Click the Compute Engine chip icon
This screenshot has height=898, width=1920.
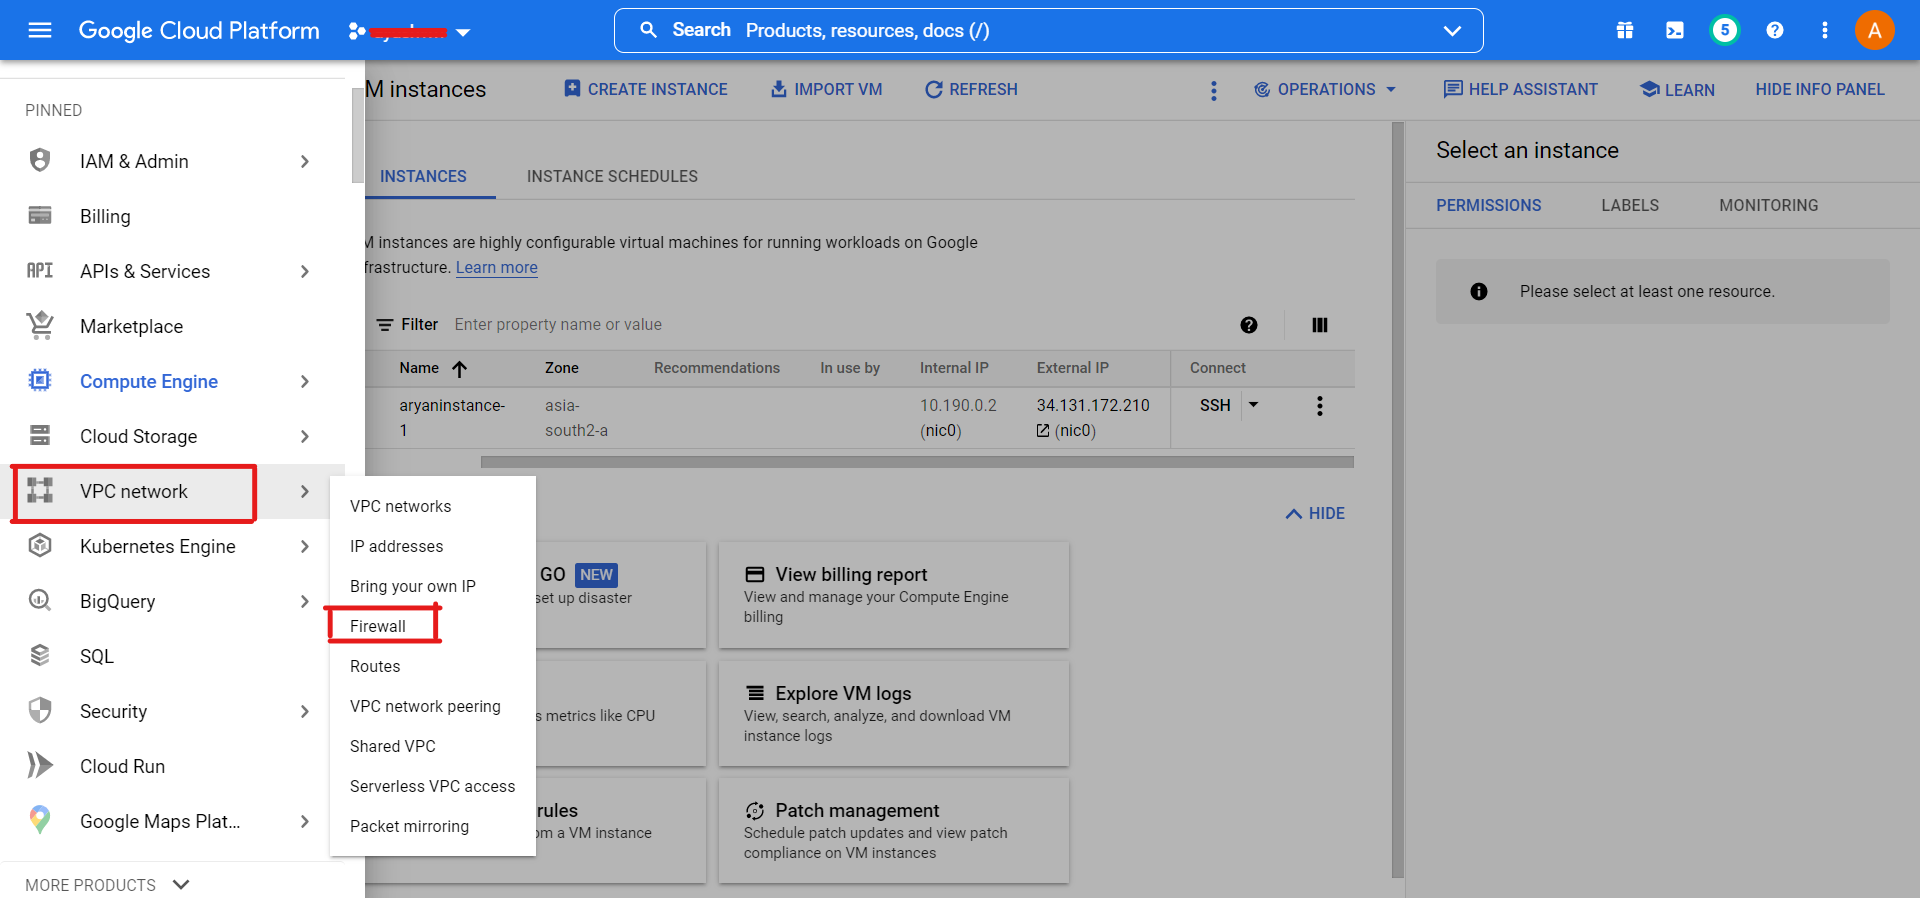(40, 380)
